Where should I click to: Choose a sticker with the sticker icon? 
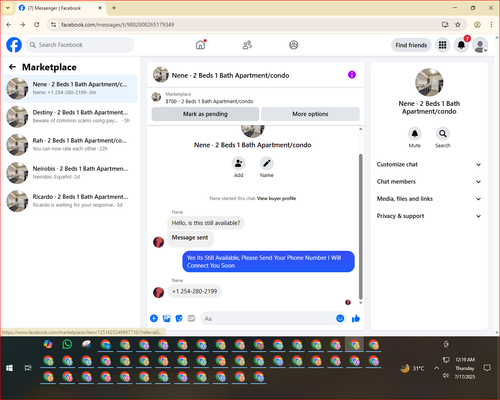point(179,318)
